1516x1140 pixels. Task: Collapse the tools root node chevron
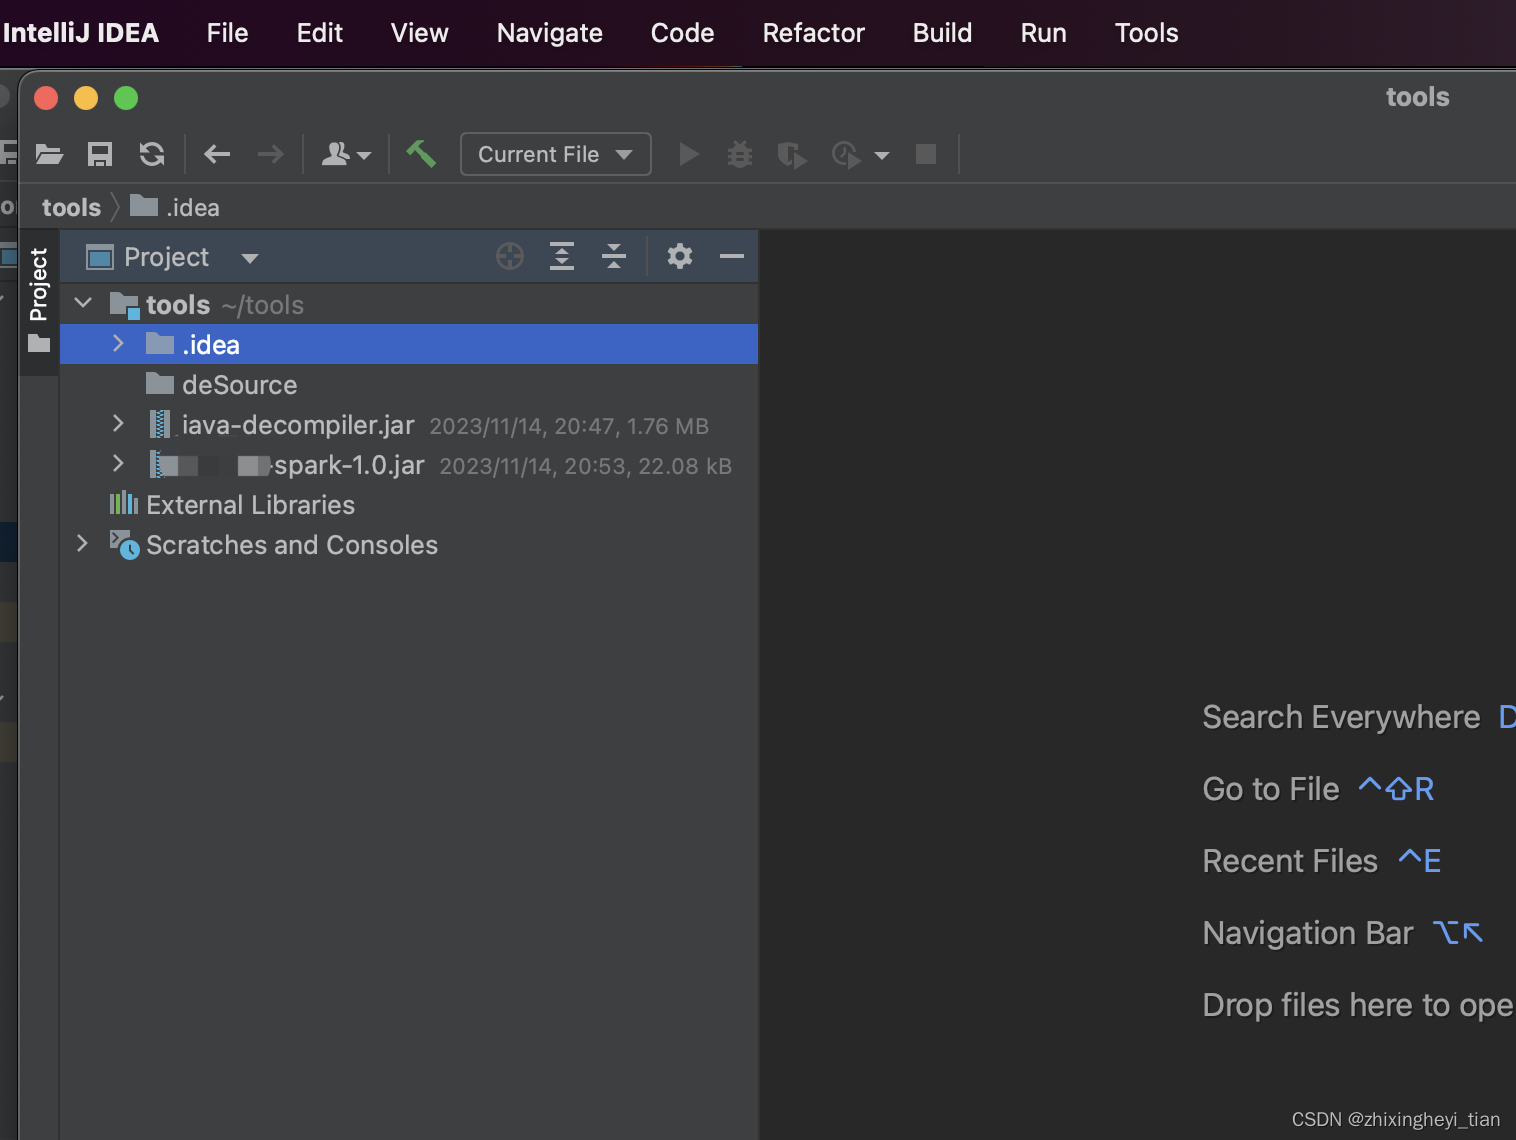83,303
